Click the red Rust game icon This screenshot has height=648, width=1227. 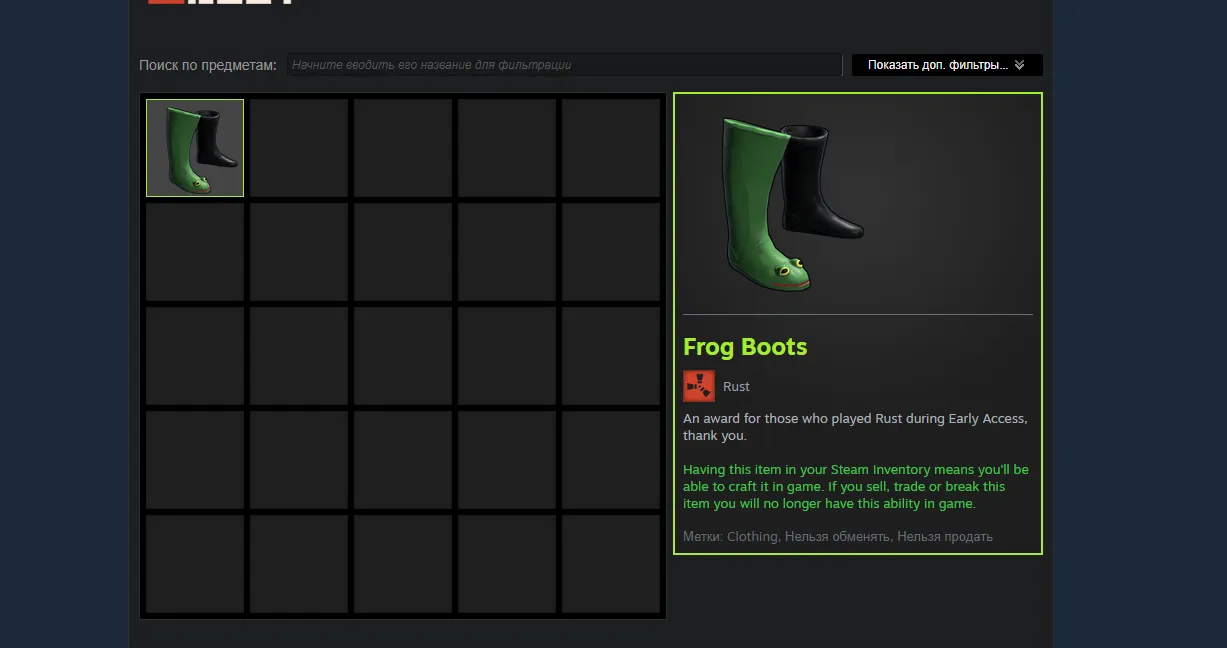coord(699,386)
